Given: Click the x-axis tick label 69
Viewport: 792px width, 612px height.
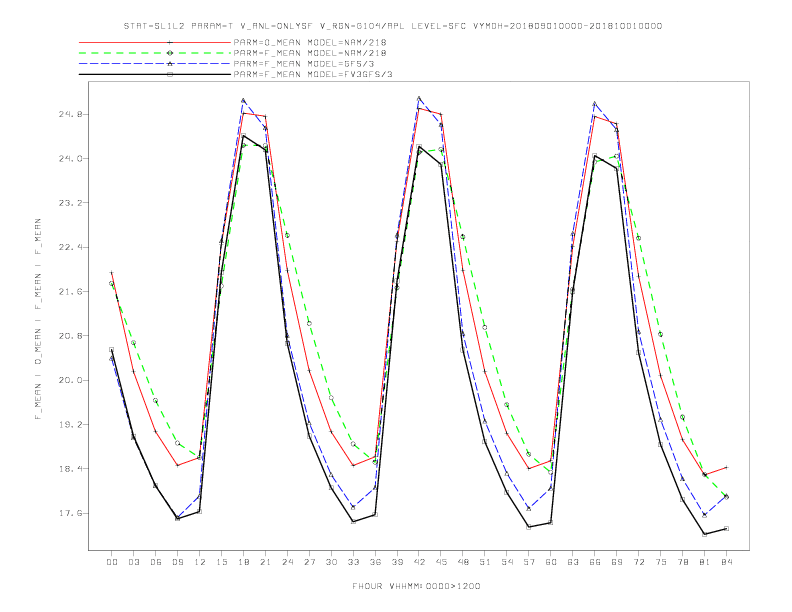Looking at the screenshot, I should point(617,562).
